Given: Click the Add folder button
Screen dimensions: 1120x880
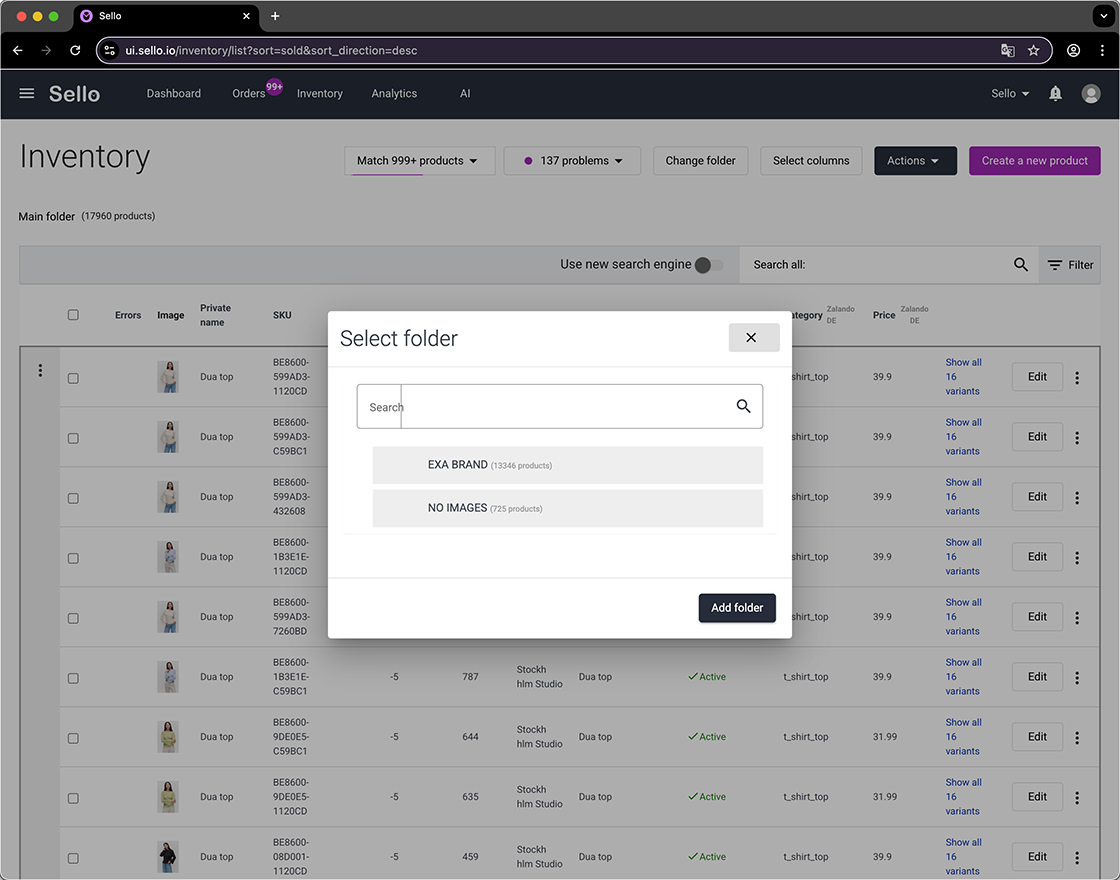Looking at the screenshot, I should tap(737, 607).
